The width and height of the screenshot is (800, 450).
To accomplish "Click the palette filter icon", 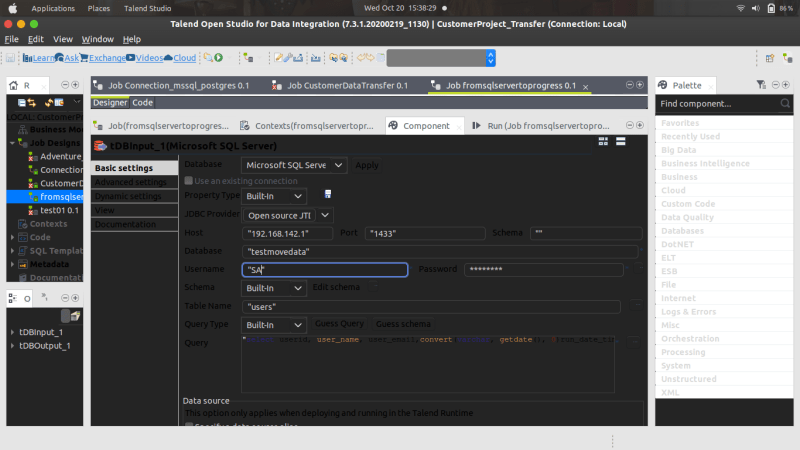I will [x=761, y=85].
